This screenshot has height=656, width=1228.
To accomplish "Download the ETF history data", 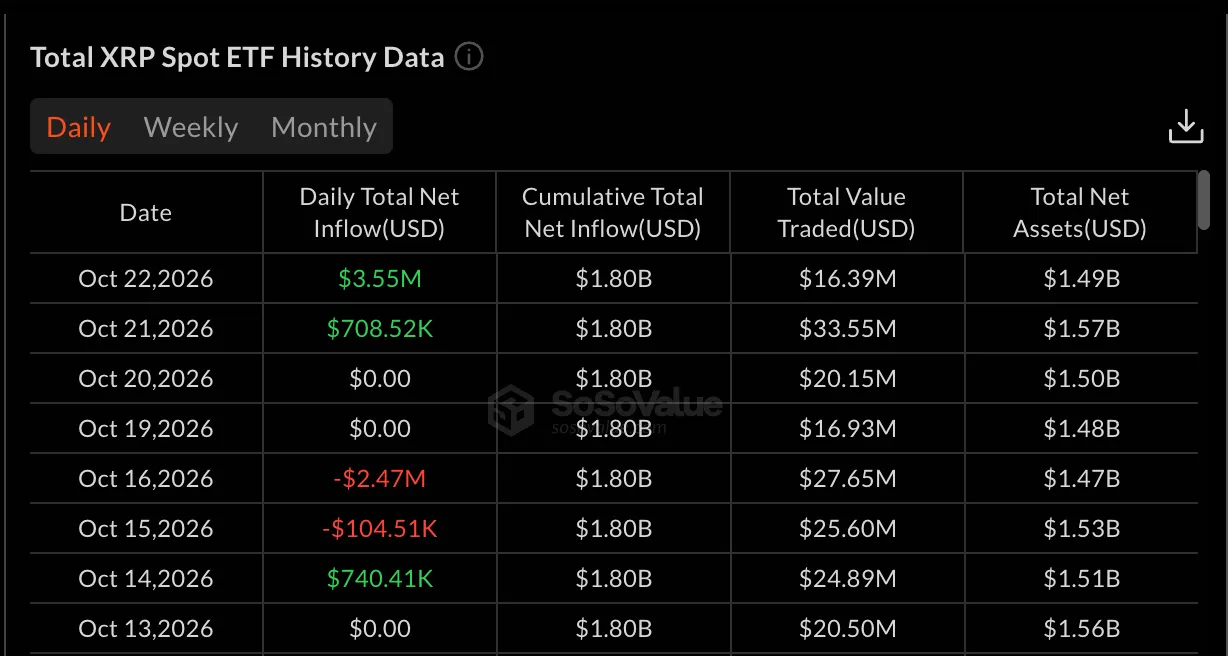I will [x=1186, y=127].
